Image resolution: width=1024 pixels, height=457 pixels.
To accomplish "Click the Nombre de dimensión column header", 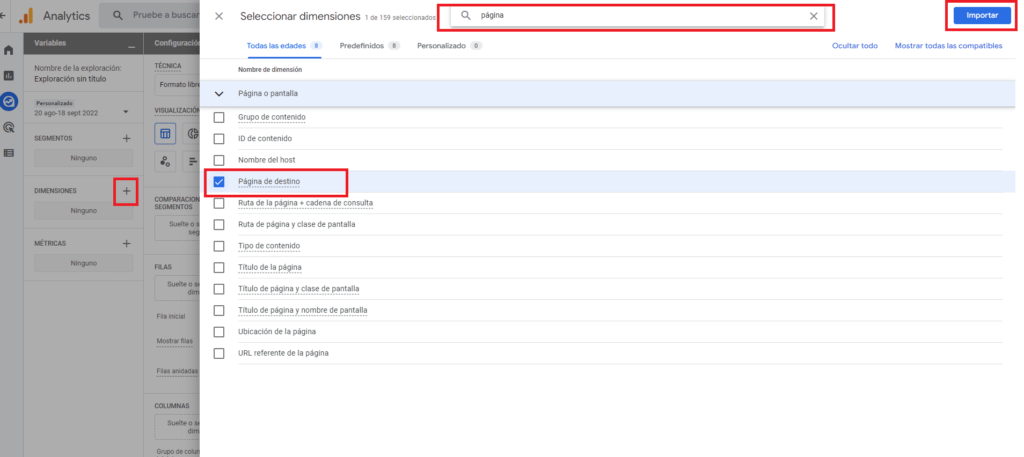I will click(x=270, y=70).
